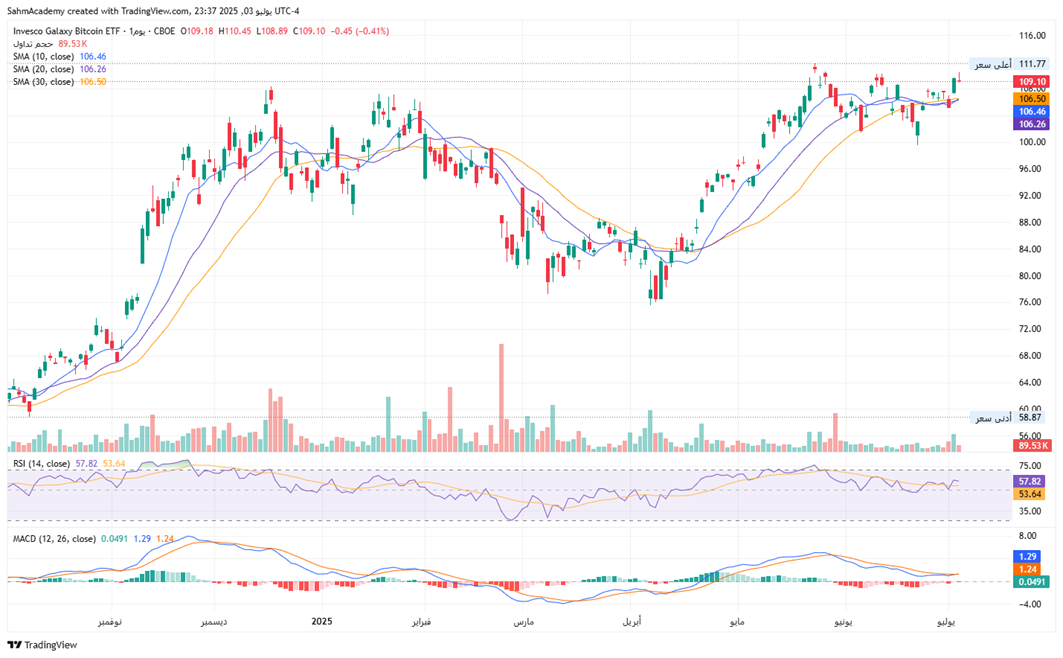The image size is (1063, 658).
Task: Click the 116.00 price axis label
Action: [1032, 36]
